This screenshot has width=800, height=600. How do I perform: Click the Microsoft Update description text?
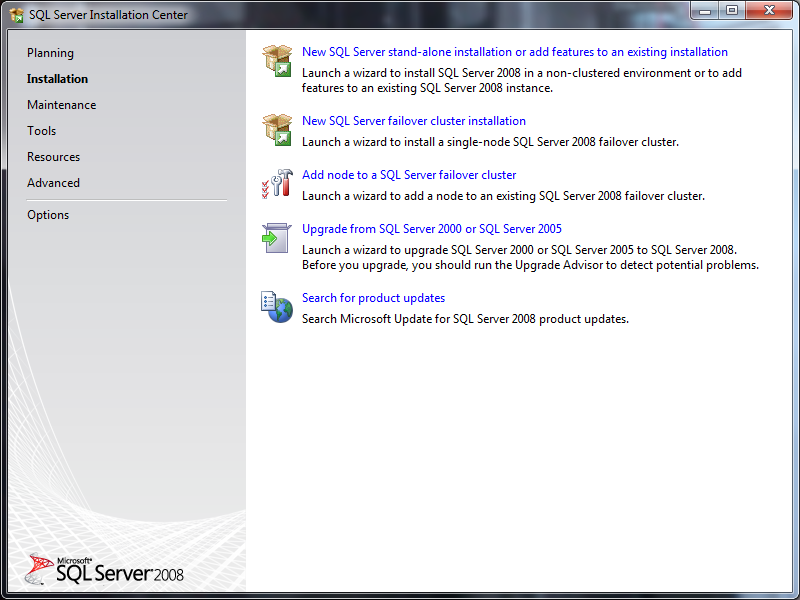tap(465, 319)
